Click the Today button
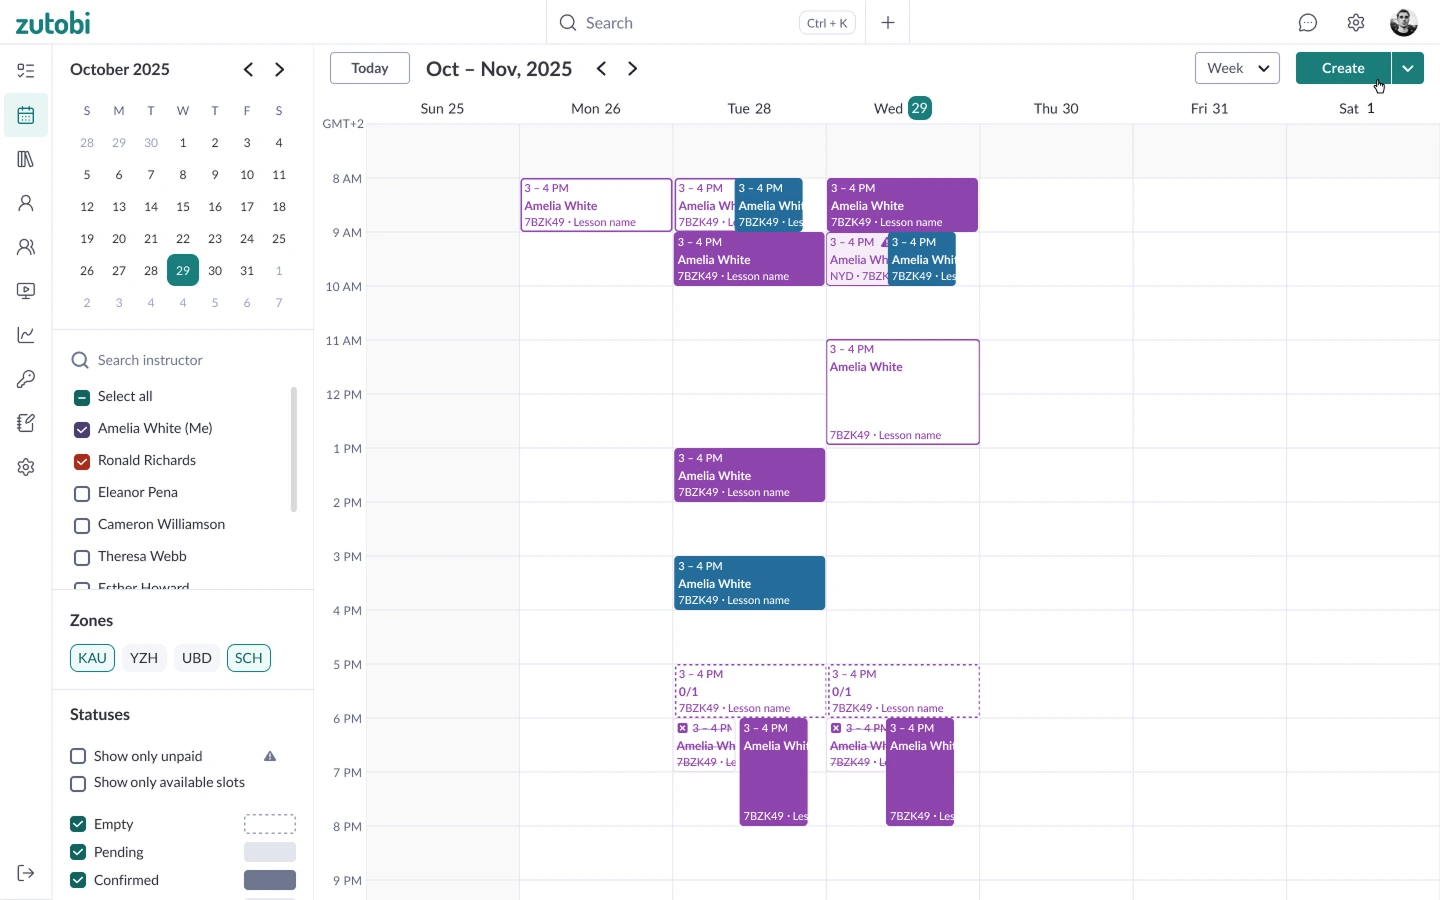The image size is (1440, 900). click(x=370, y=68)
